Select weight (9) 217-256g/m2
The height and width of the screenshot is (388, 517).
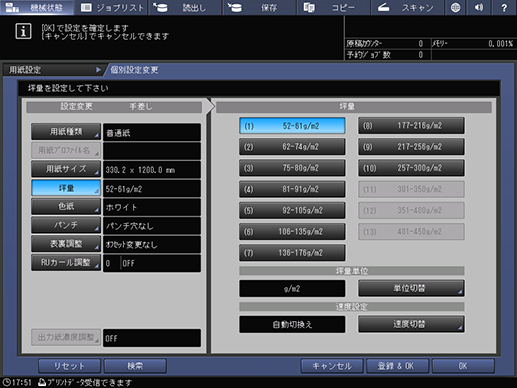tap(411, 147)
